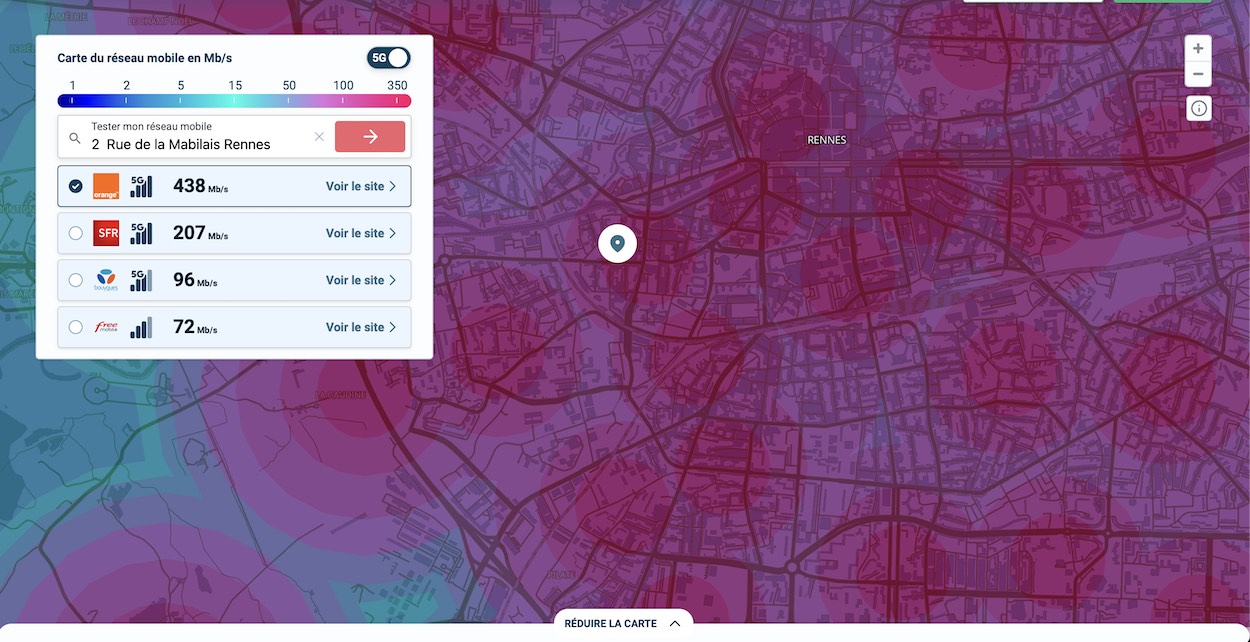Click the Mb/s speed color gradient scale

tap(234, 101)
